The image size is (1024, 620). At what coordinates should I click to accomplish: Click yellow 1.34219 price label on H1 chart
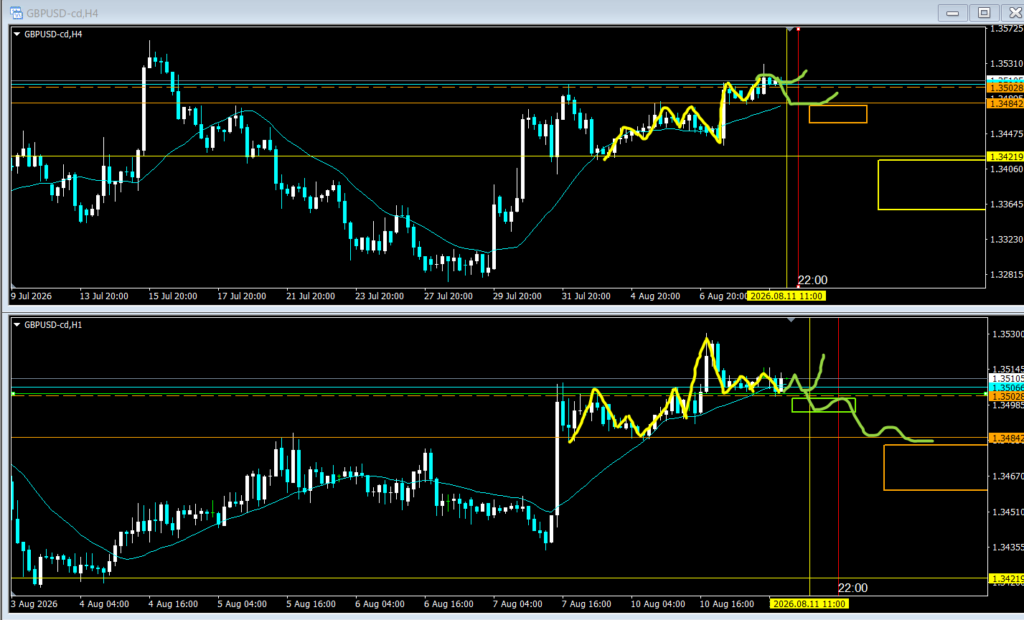tap(1006, 579)
